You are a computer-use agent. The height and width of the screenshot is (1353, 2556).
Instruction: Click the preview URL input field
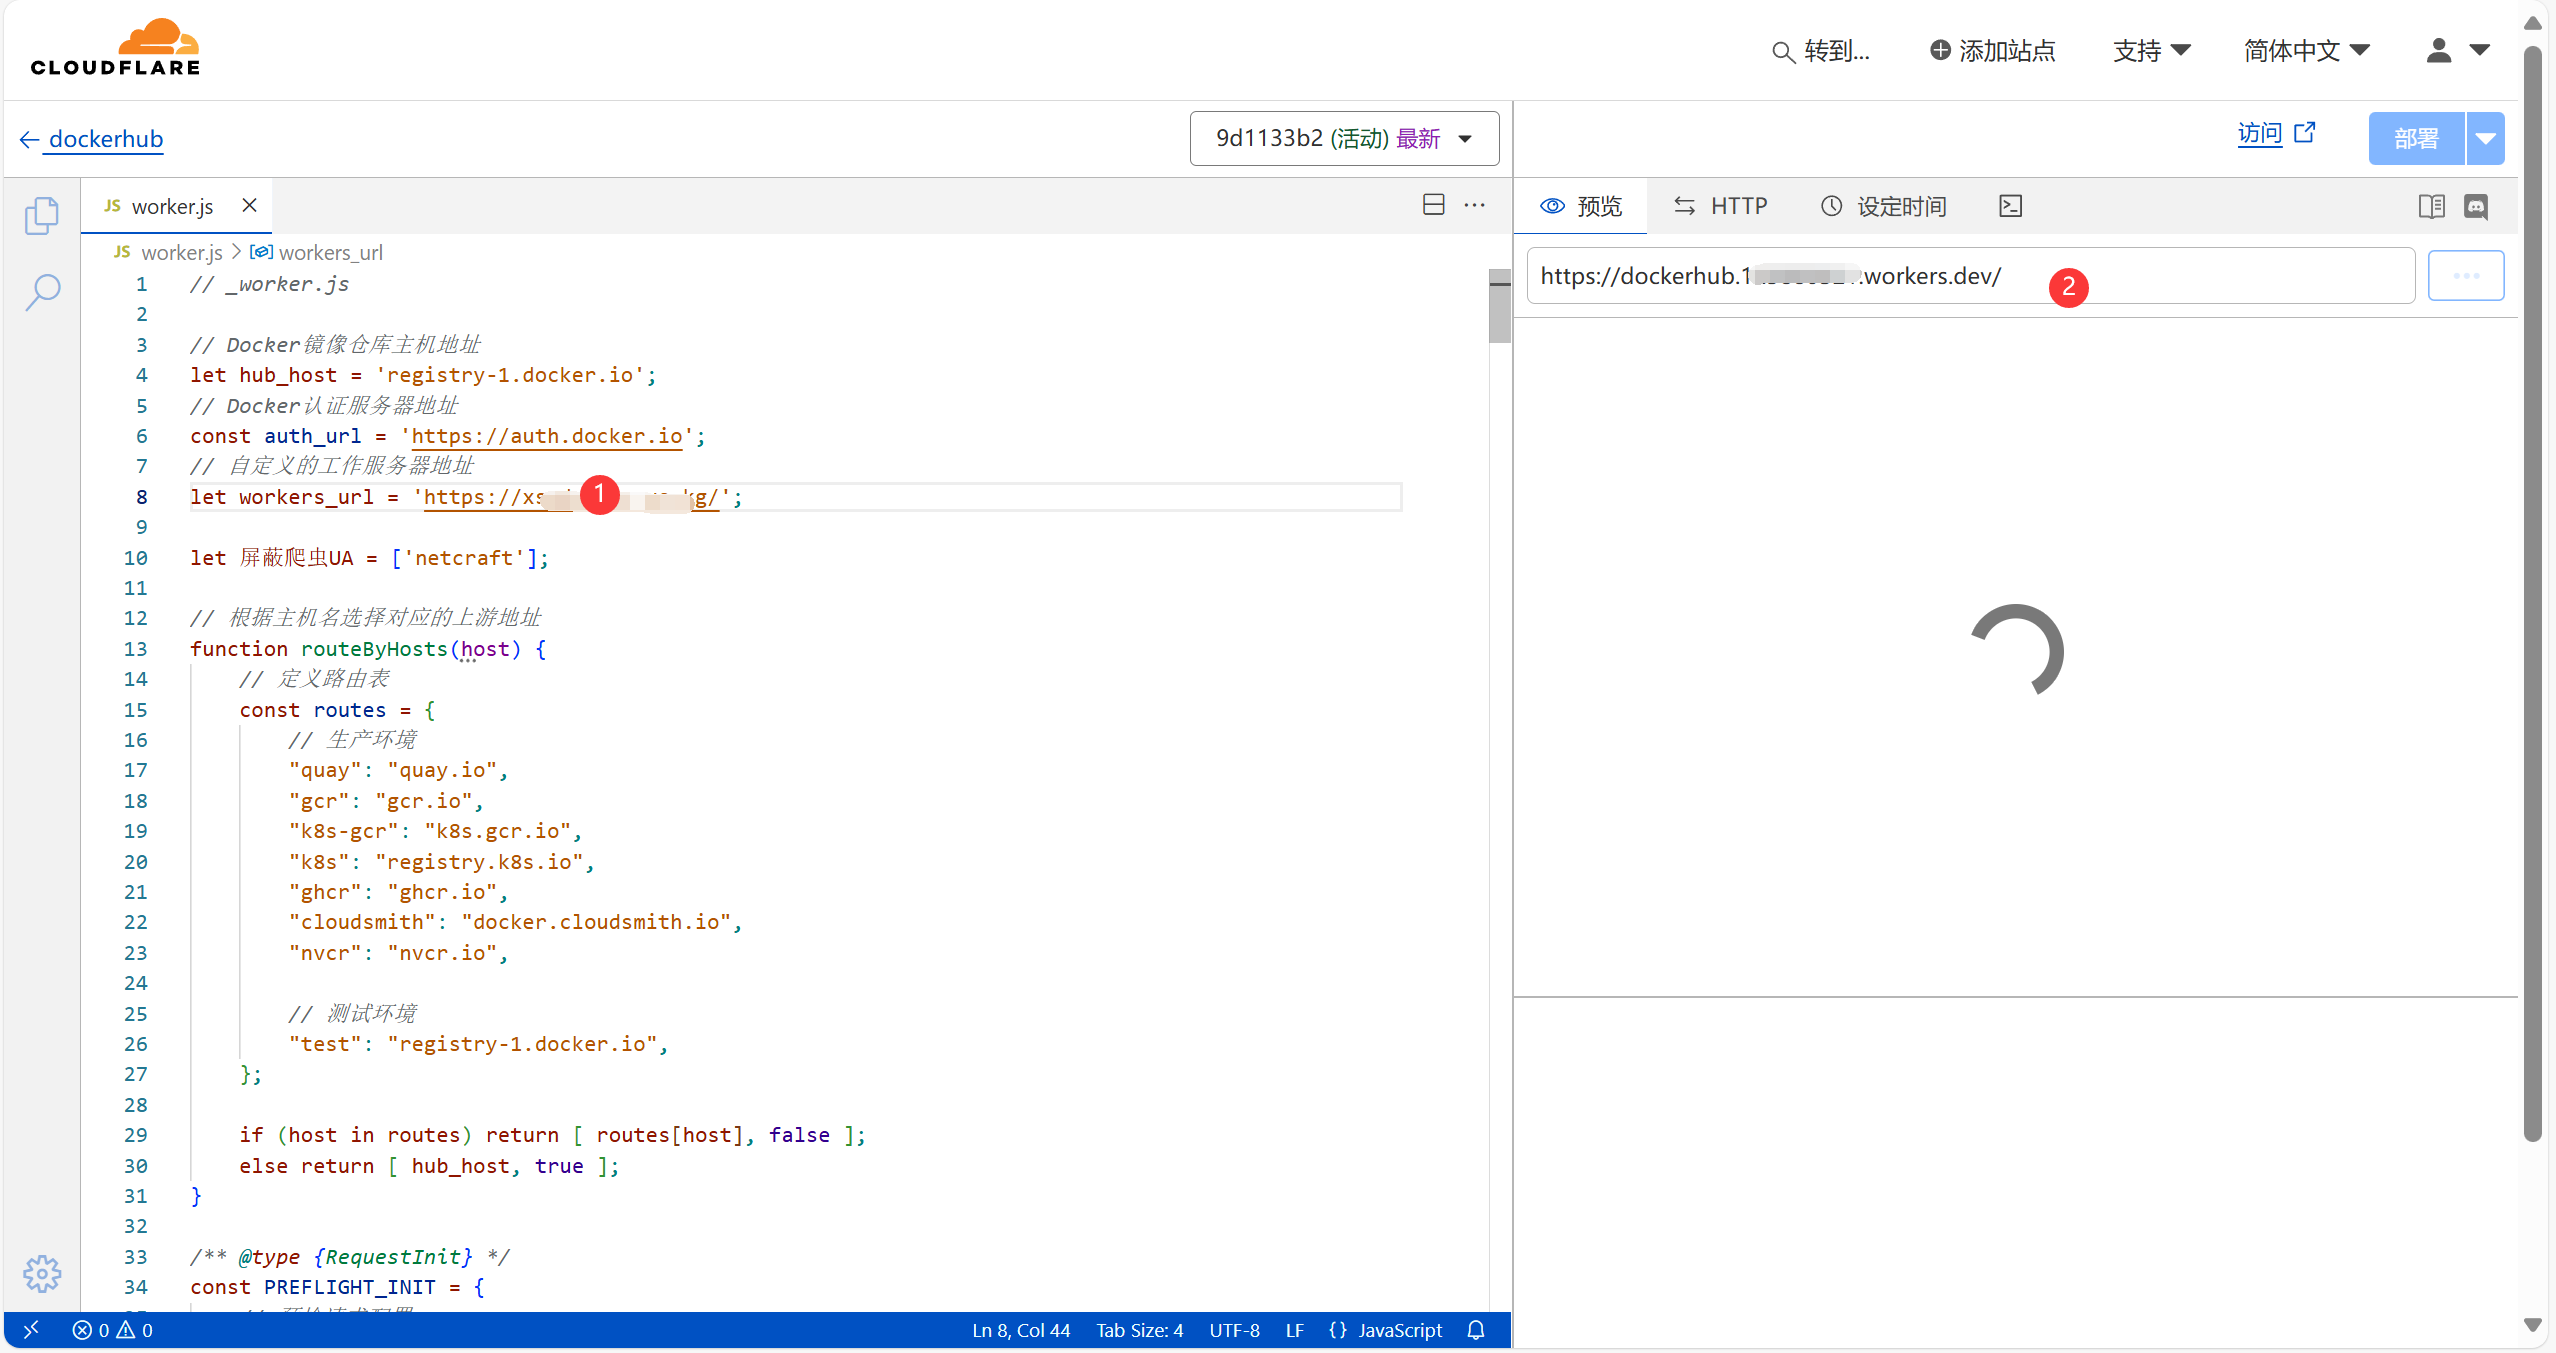point(1970,276)
